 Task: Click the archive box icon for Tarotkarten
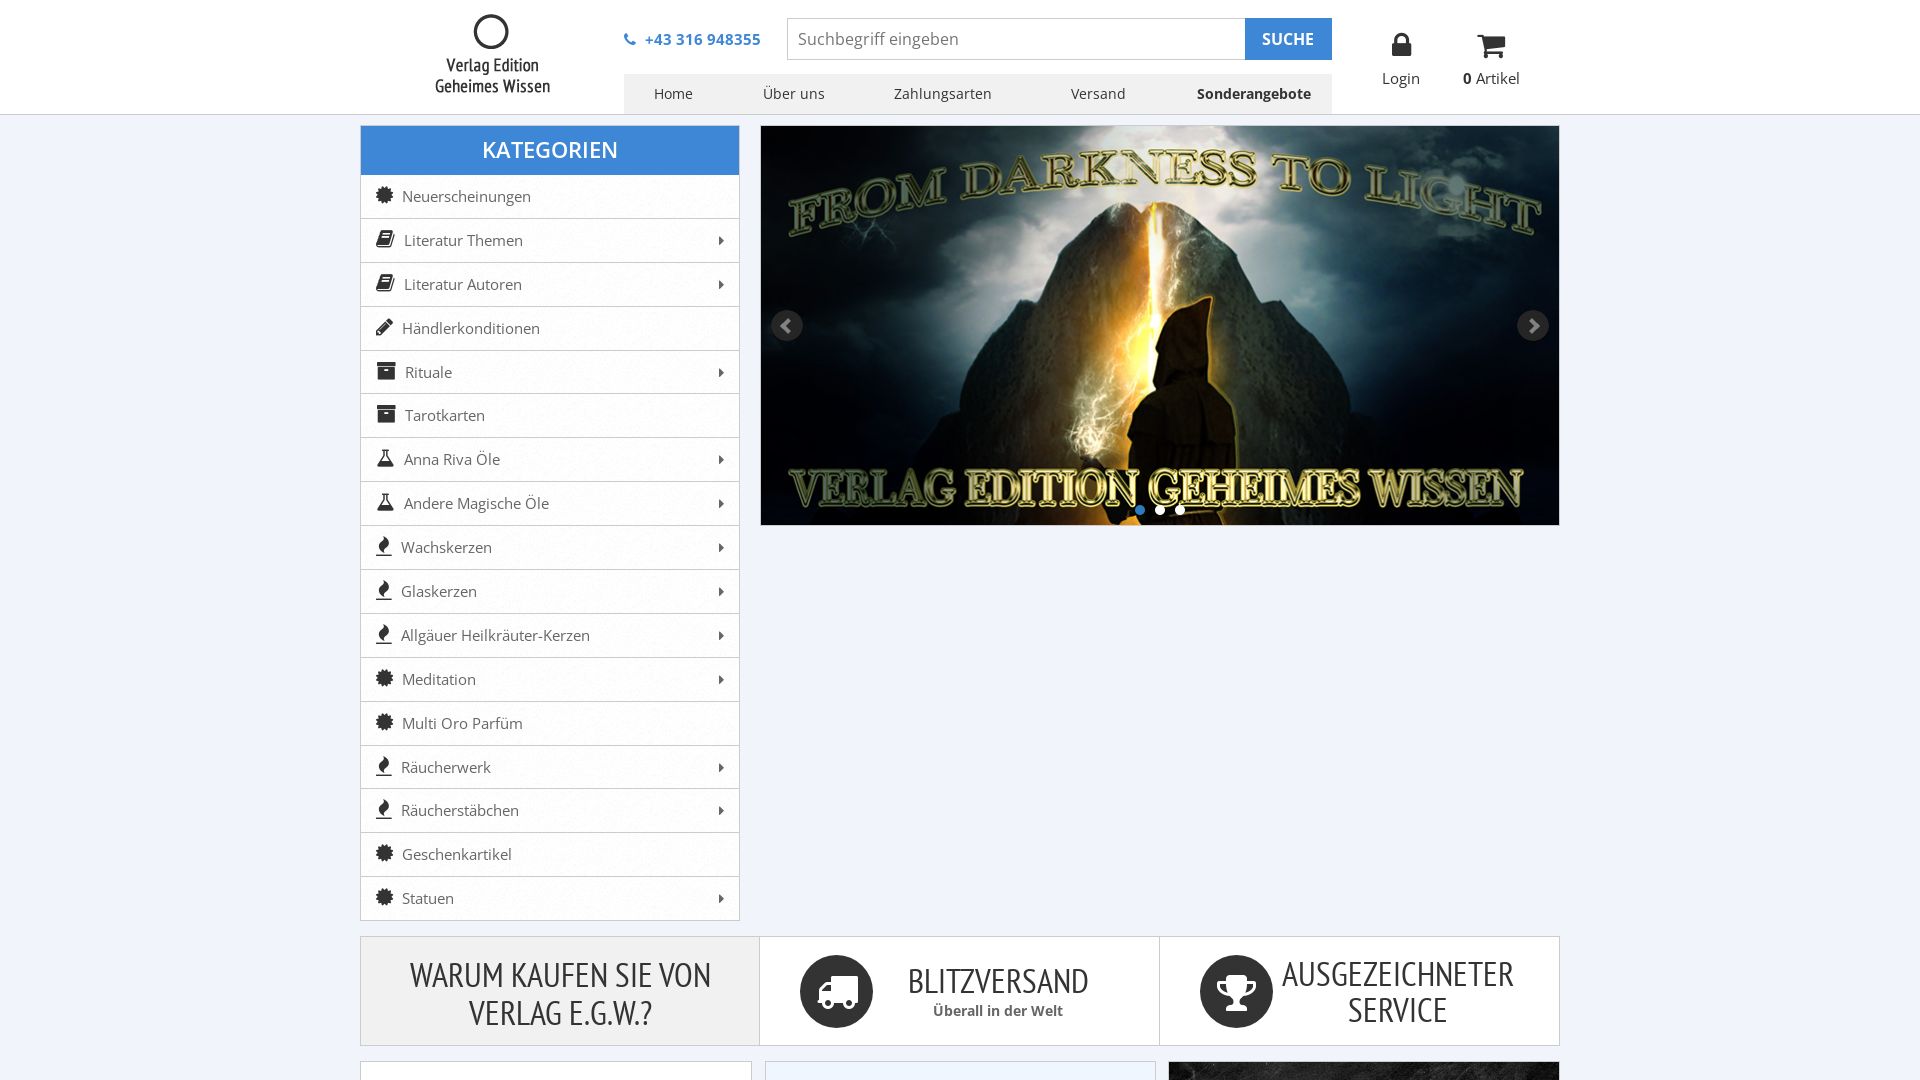tap(386, 414)
